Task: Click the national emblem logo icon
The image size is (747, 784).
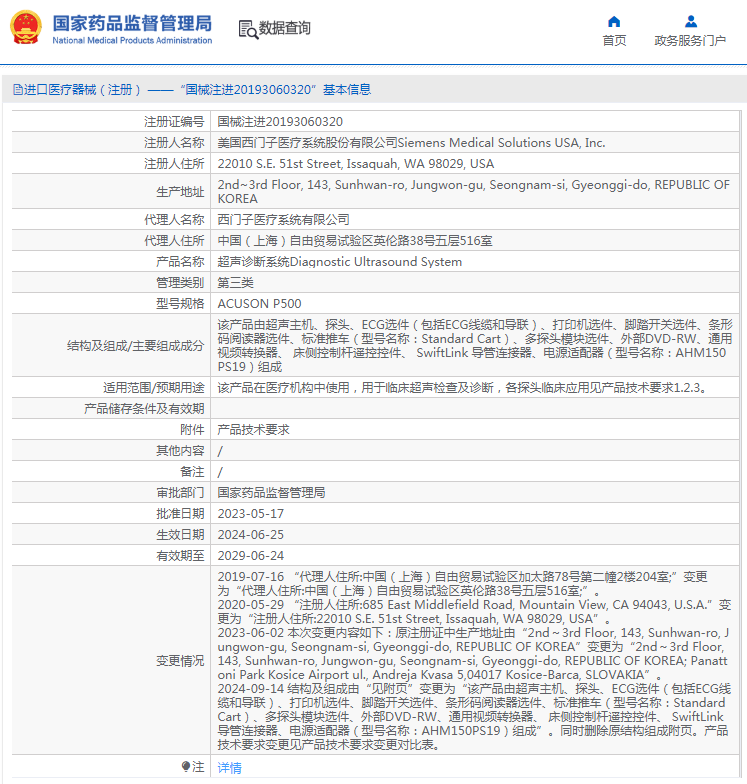Action: pyautogui.click(x=26, y=28)
